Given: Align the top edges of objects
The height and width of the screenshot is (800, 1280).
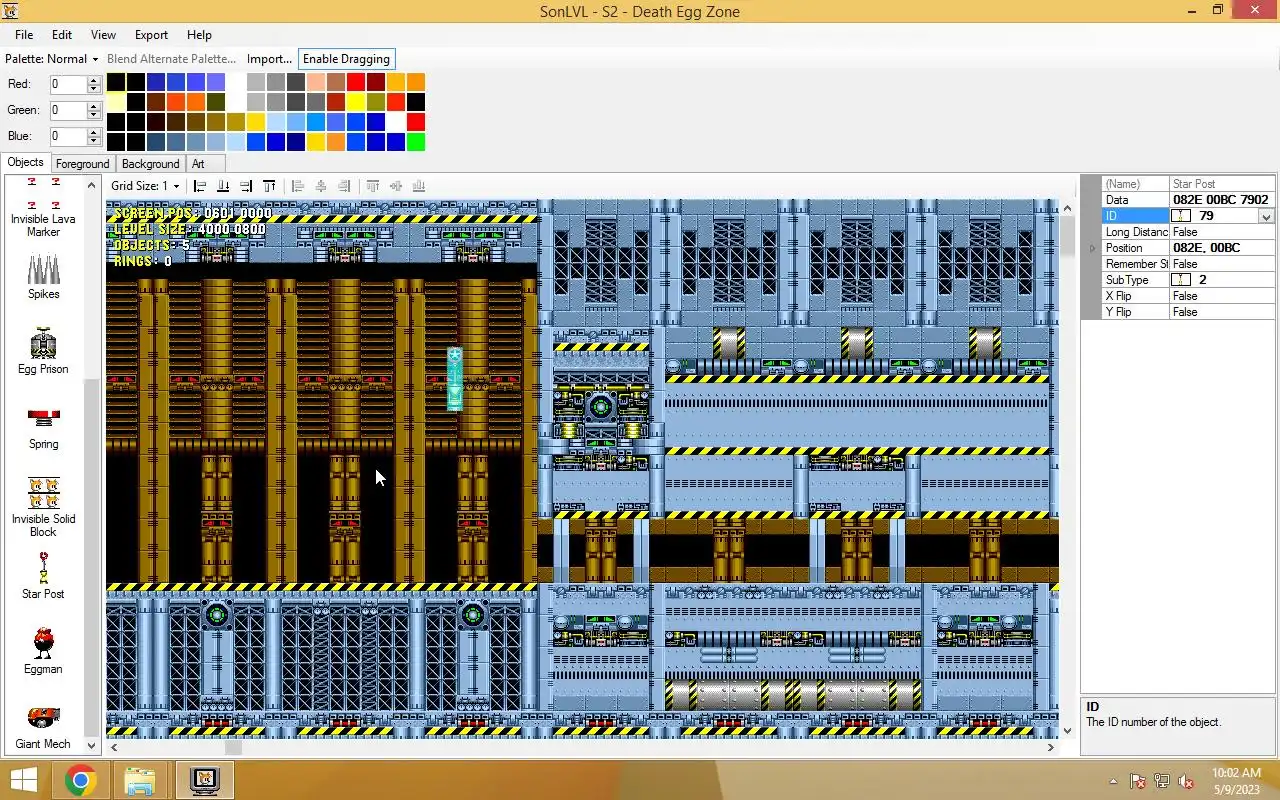Looking at the screenshot, I should click(269, 186).
